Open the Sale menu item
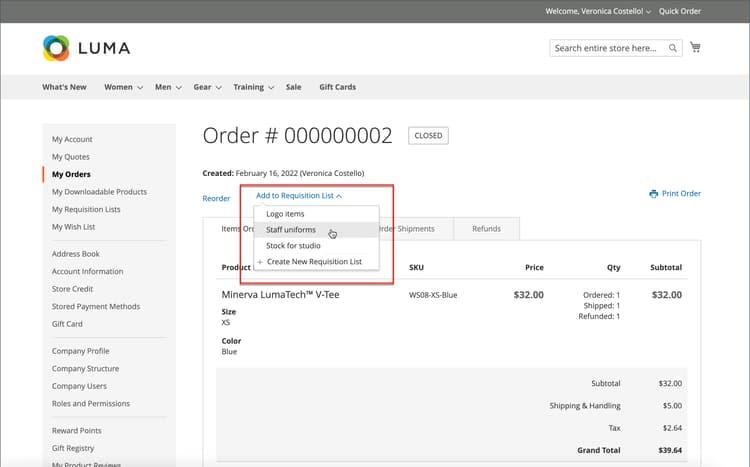The image size is (750, 467). click(293, 87)
